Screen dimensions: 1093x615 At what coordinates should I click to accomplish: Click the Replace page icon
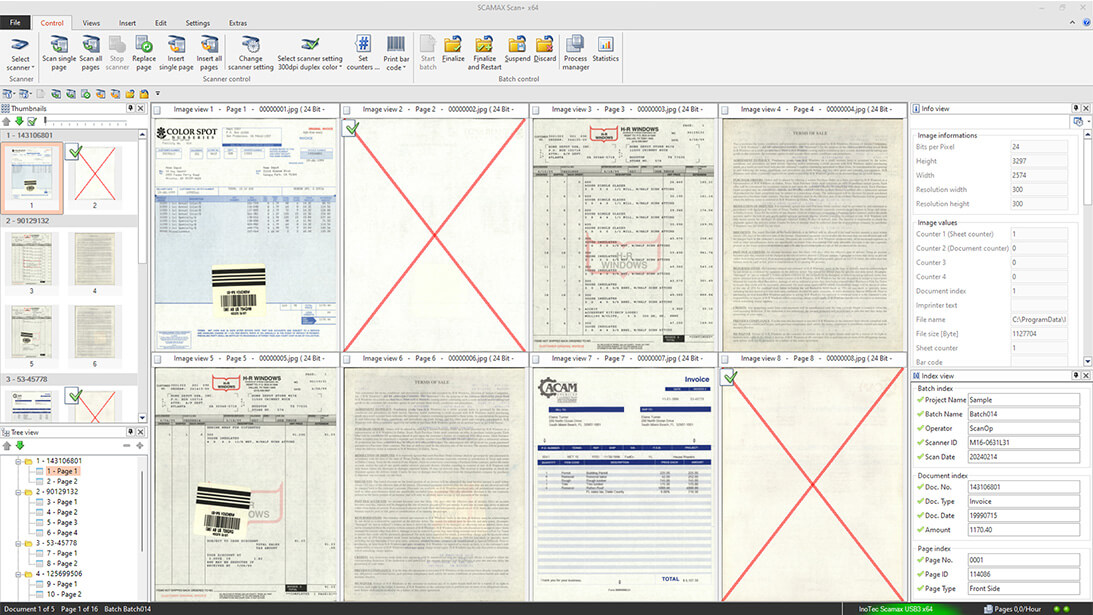pos(144,44)
